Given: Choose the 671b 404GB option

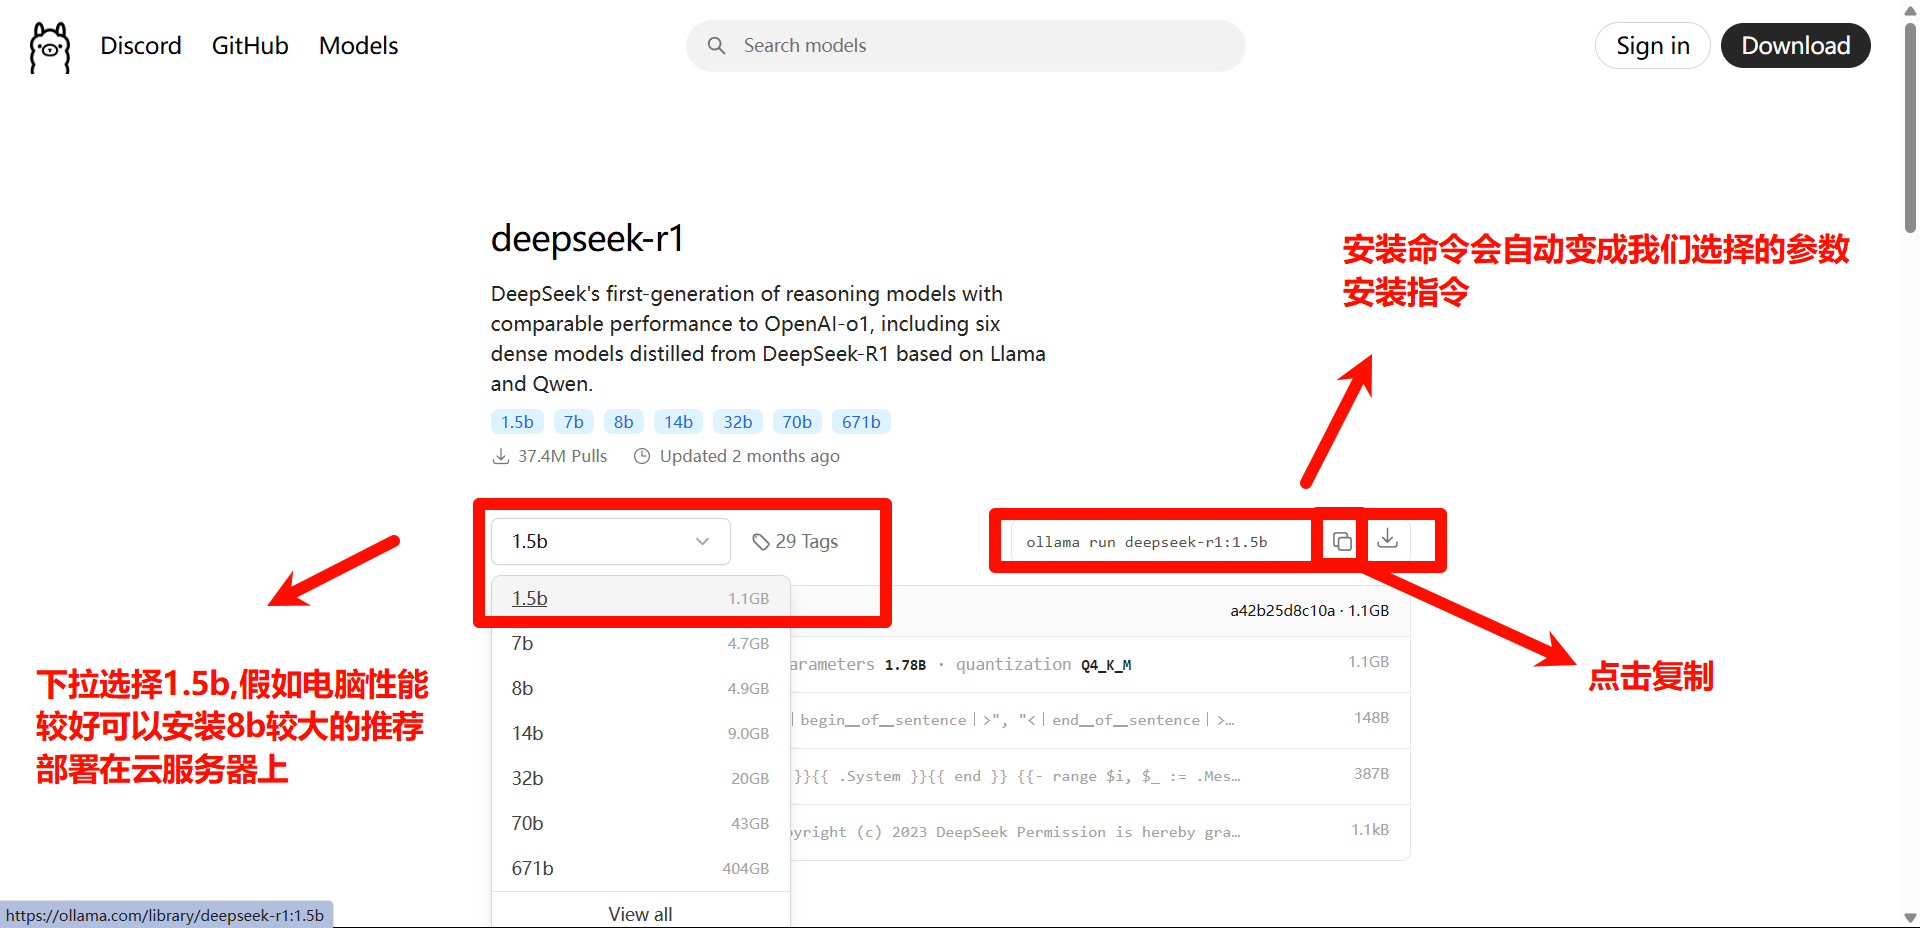Looking at the screenshot, I should click(640, 868).
